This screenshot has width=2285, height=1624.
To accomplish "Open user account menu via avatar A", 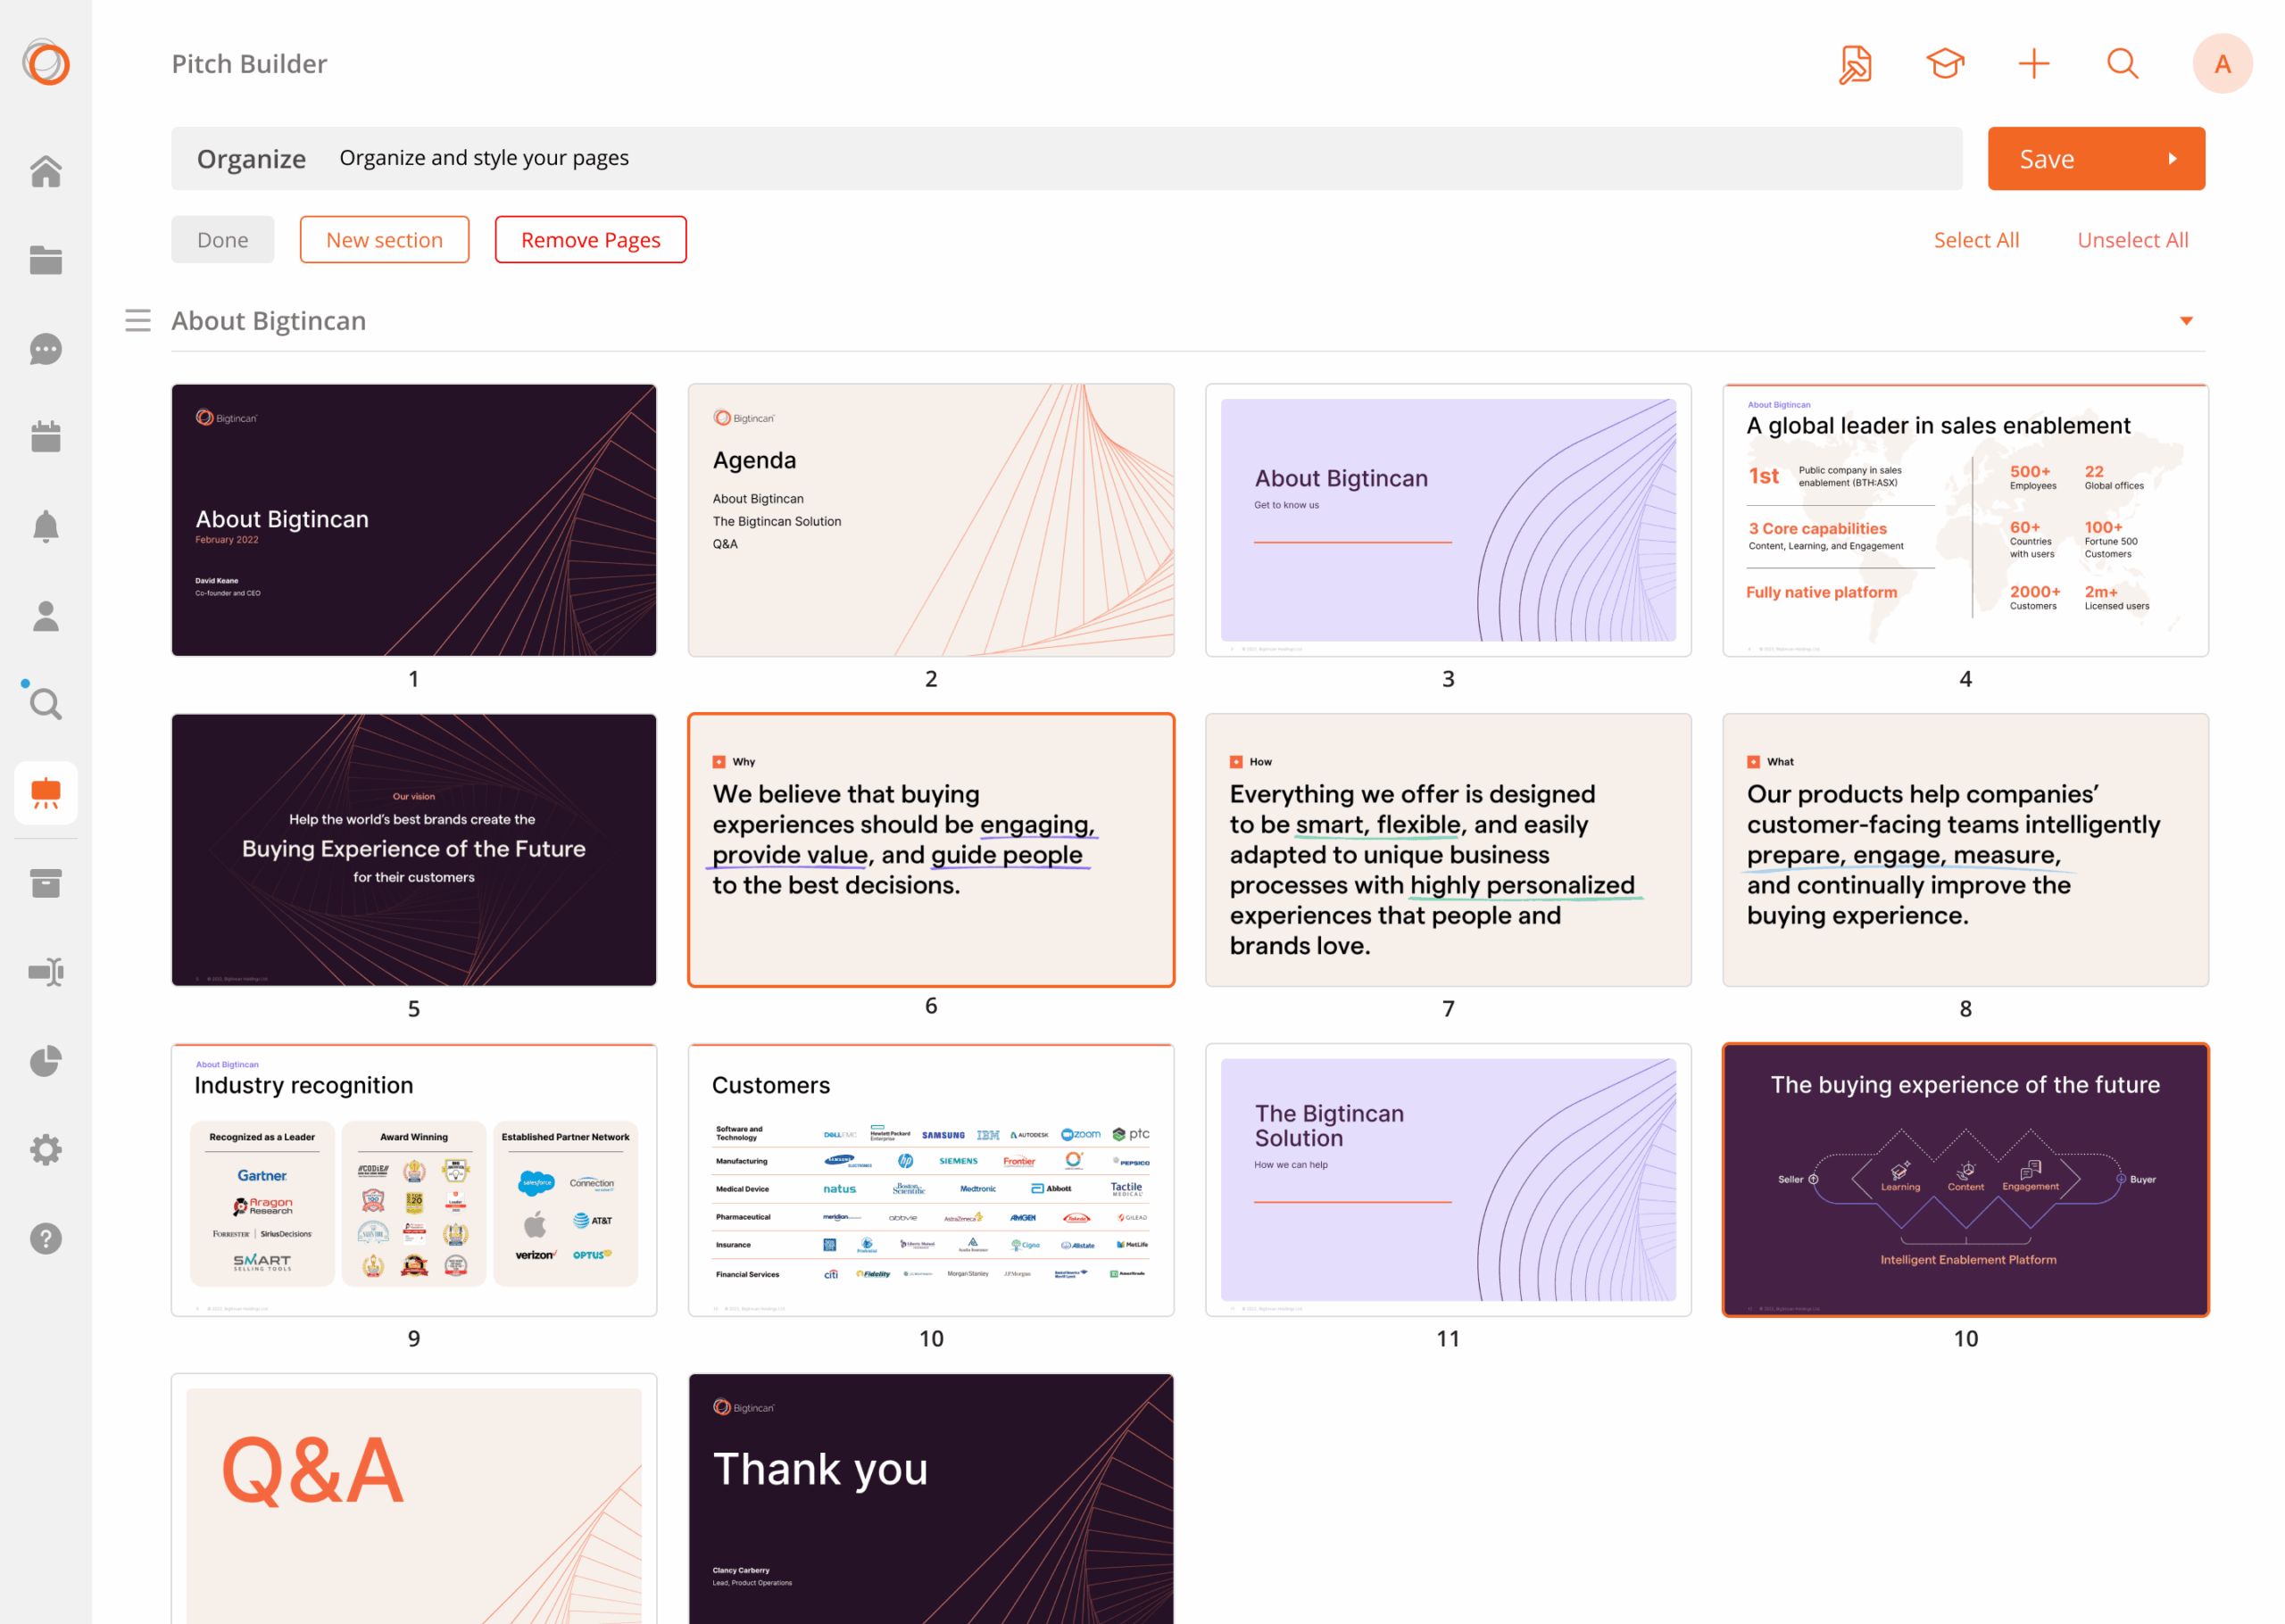I will tap(2222, 63).
